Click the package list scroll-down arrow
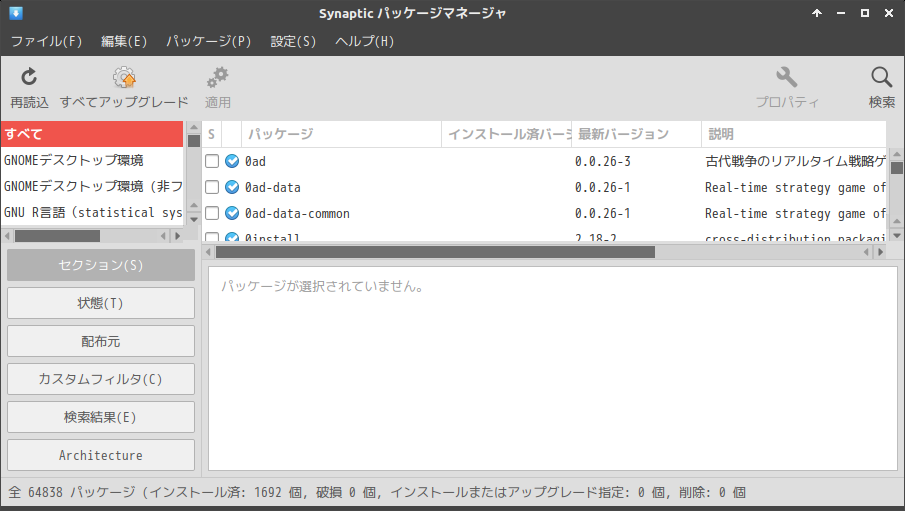The image size is (905, 511). (896, 236)
